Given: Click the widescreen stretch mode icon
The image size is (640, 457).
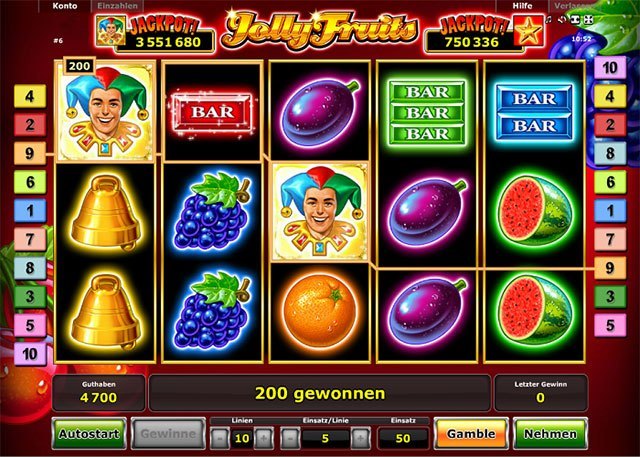Looking at the screenshot, I should 575,20.
